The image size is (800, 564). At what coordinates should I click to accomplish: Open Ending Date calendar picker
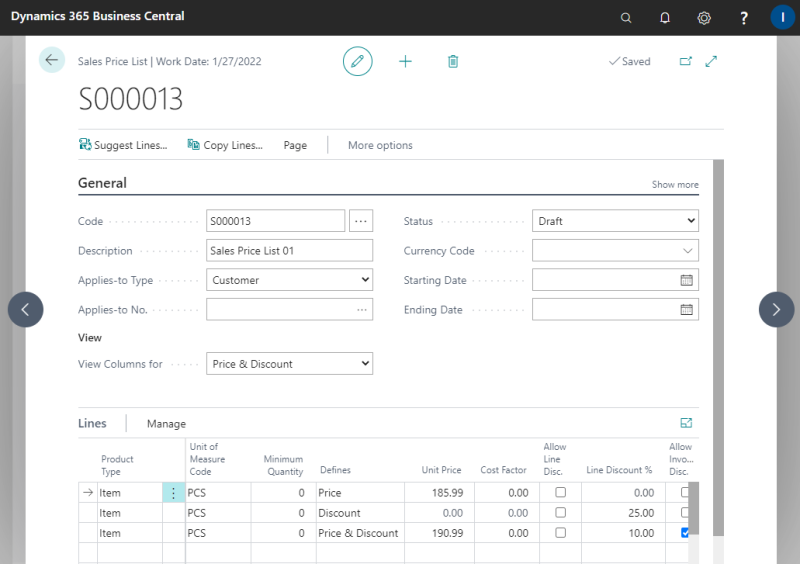[x=686, y=310]
